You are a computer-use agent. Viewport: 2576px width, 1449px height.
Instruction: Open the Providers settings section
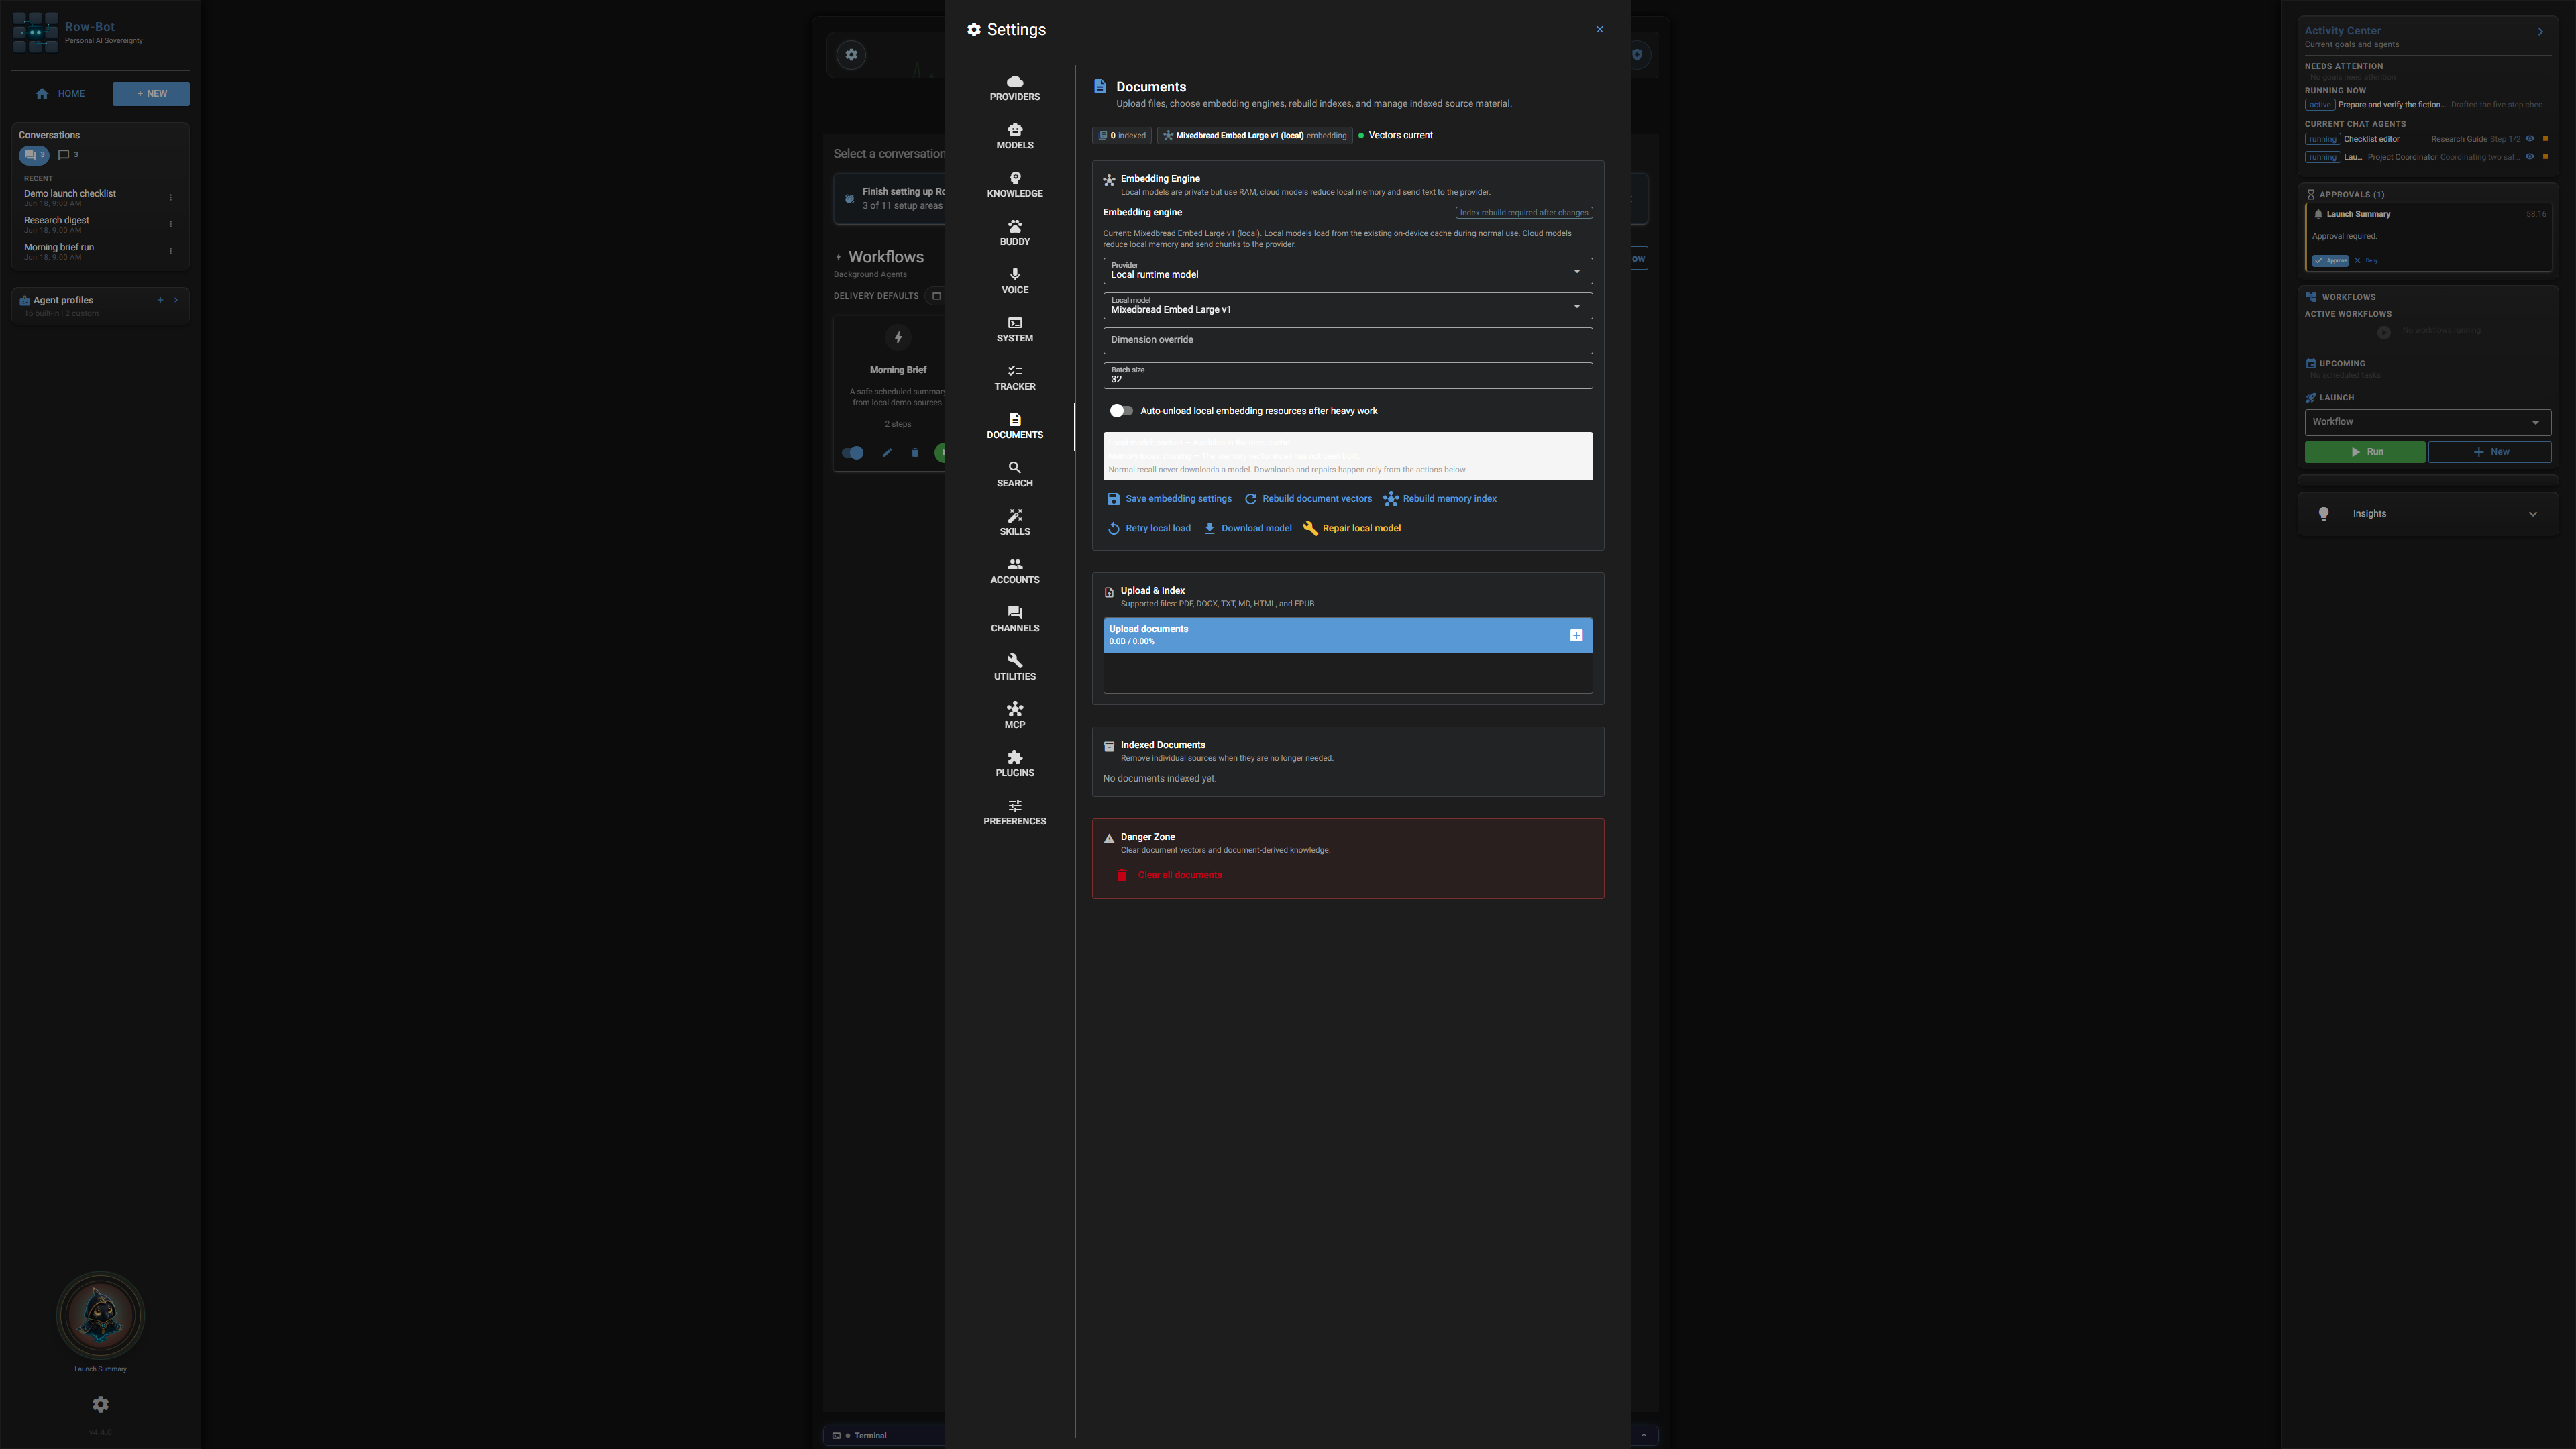click(x=1014, y=88)
